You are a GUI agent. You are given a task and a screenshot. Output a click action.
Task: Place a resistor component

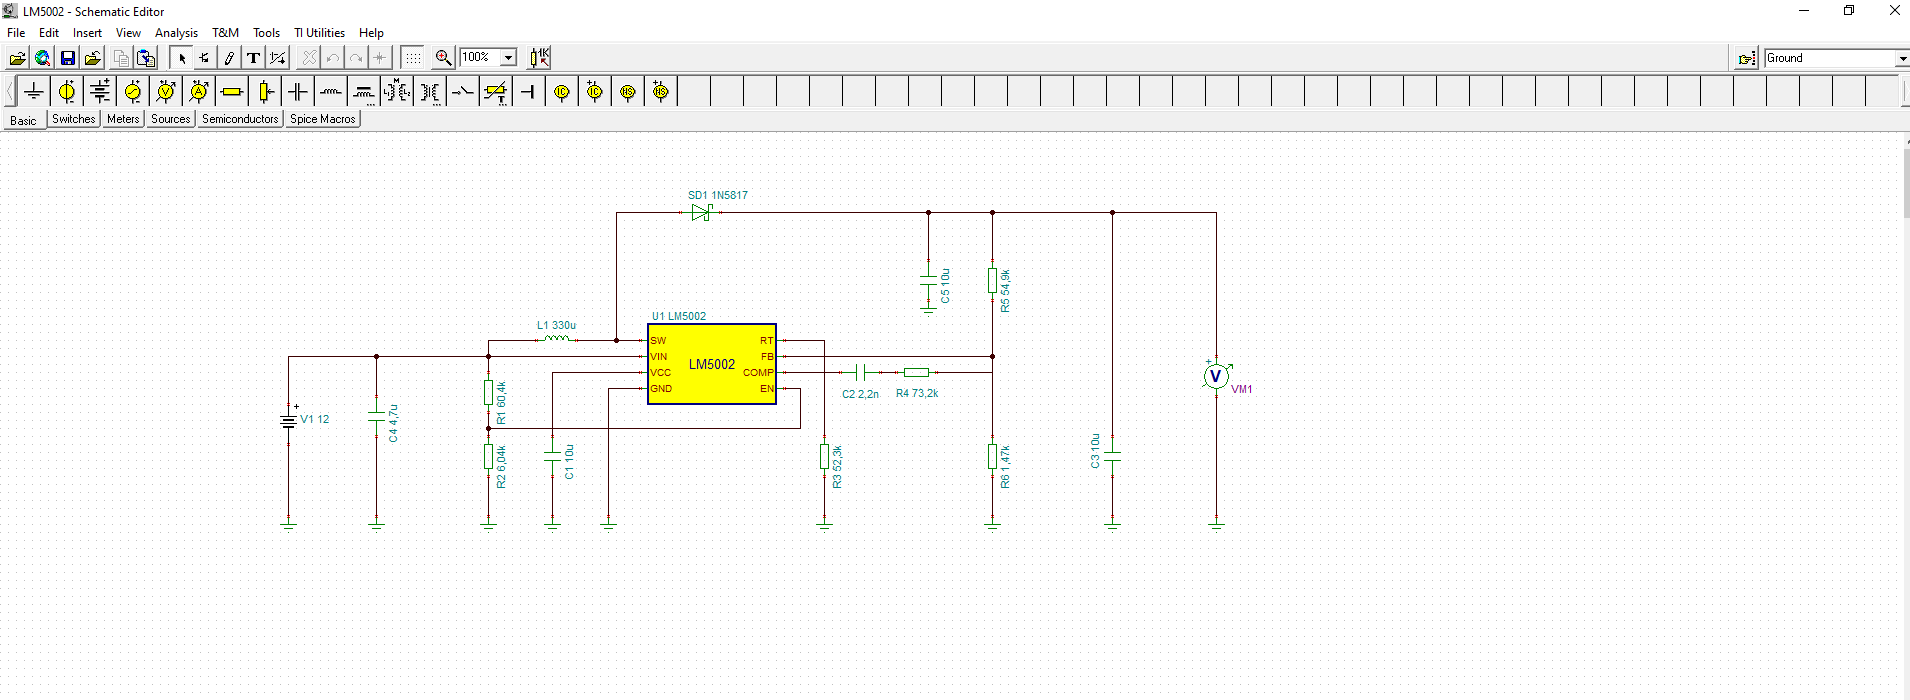[x=232, y=92]
